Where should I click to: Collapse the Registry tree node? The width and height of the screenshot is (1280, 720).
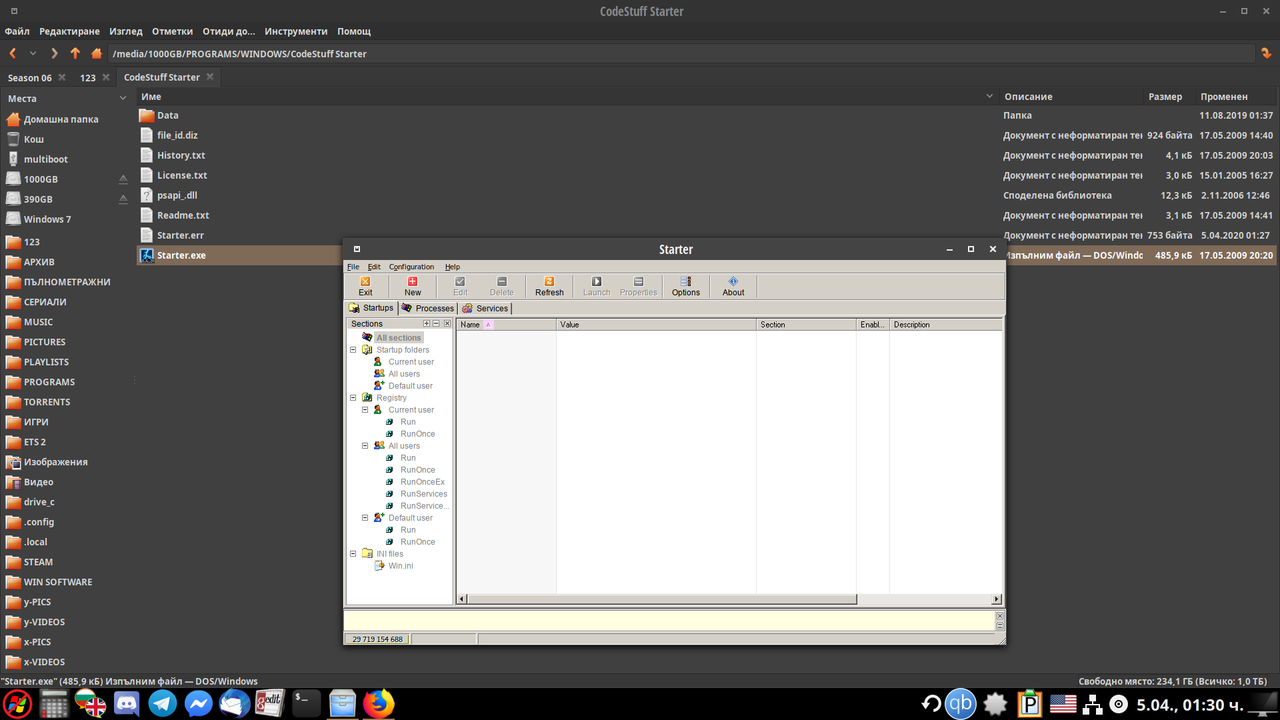click(x=354, y=398)
